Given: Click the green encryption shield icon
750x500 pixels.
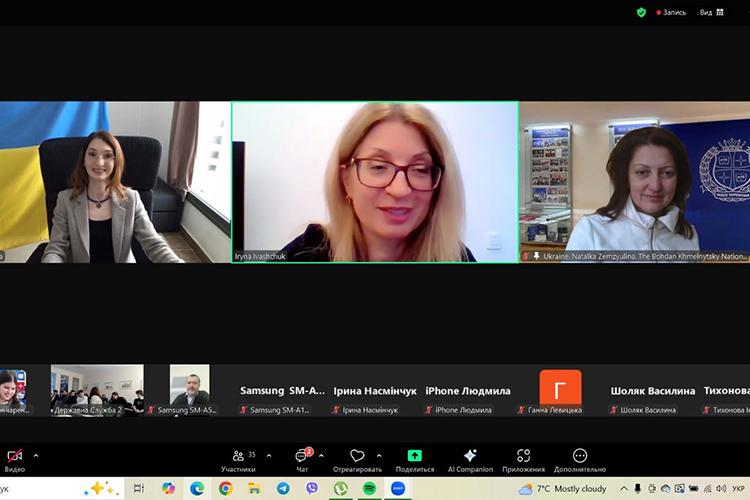Looking at the screenshot, I should point(641,12).
